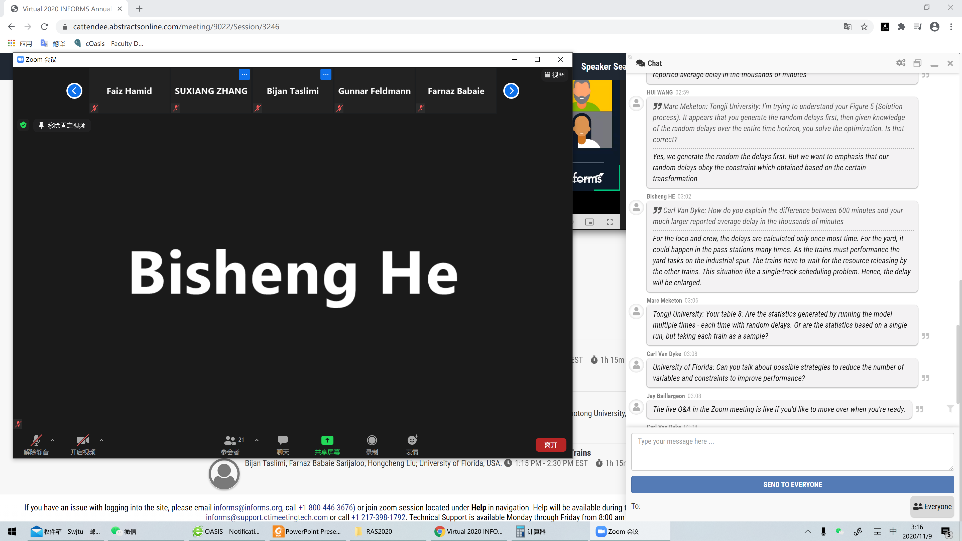Switch to the Virtual 2020 INFORMS browser tab
The width and height of the screenshot is (962, 541).
68,9
